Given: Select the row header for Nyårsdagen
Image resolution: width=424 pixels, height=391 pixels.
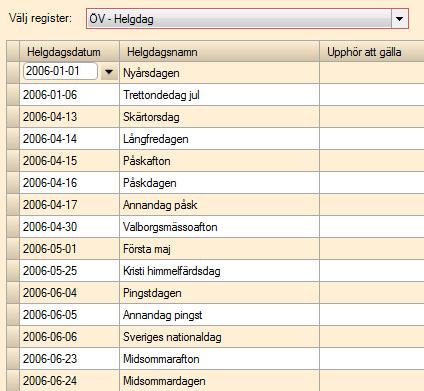Looking at the screenshot, I should pyautogui.click(x=13, y=73).
